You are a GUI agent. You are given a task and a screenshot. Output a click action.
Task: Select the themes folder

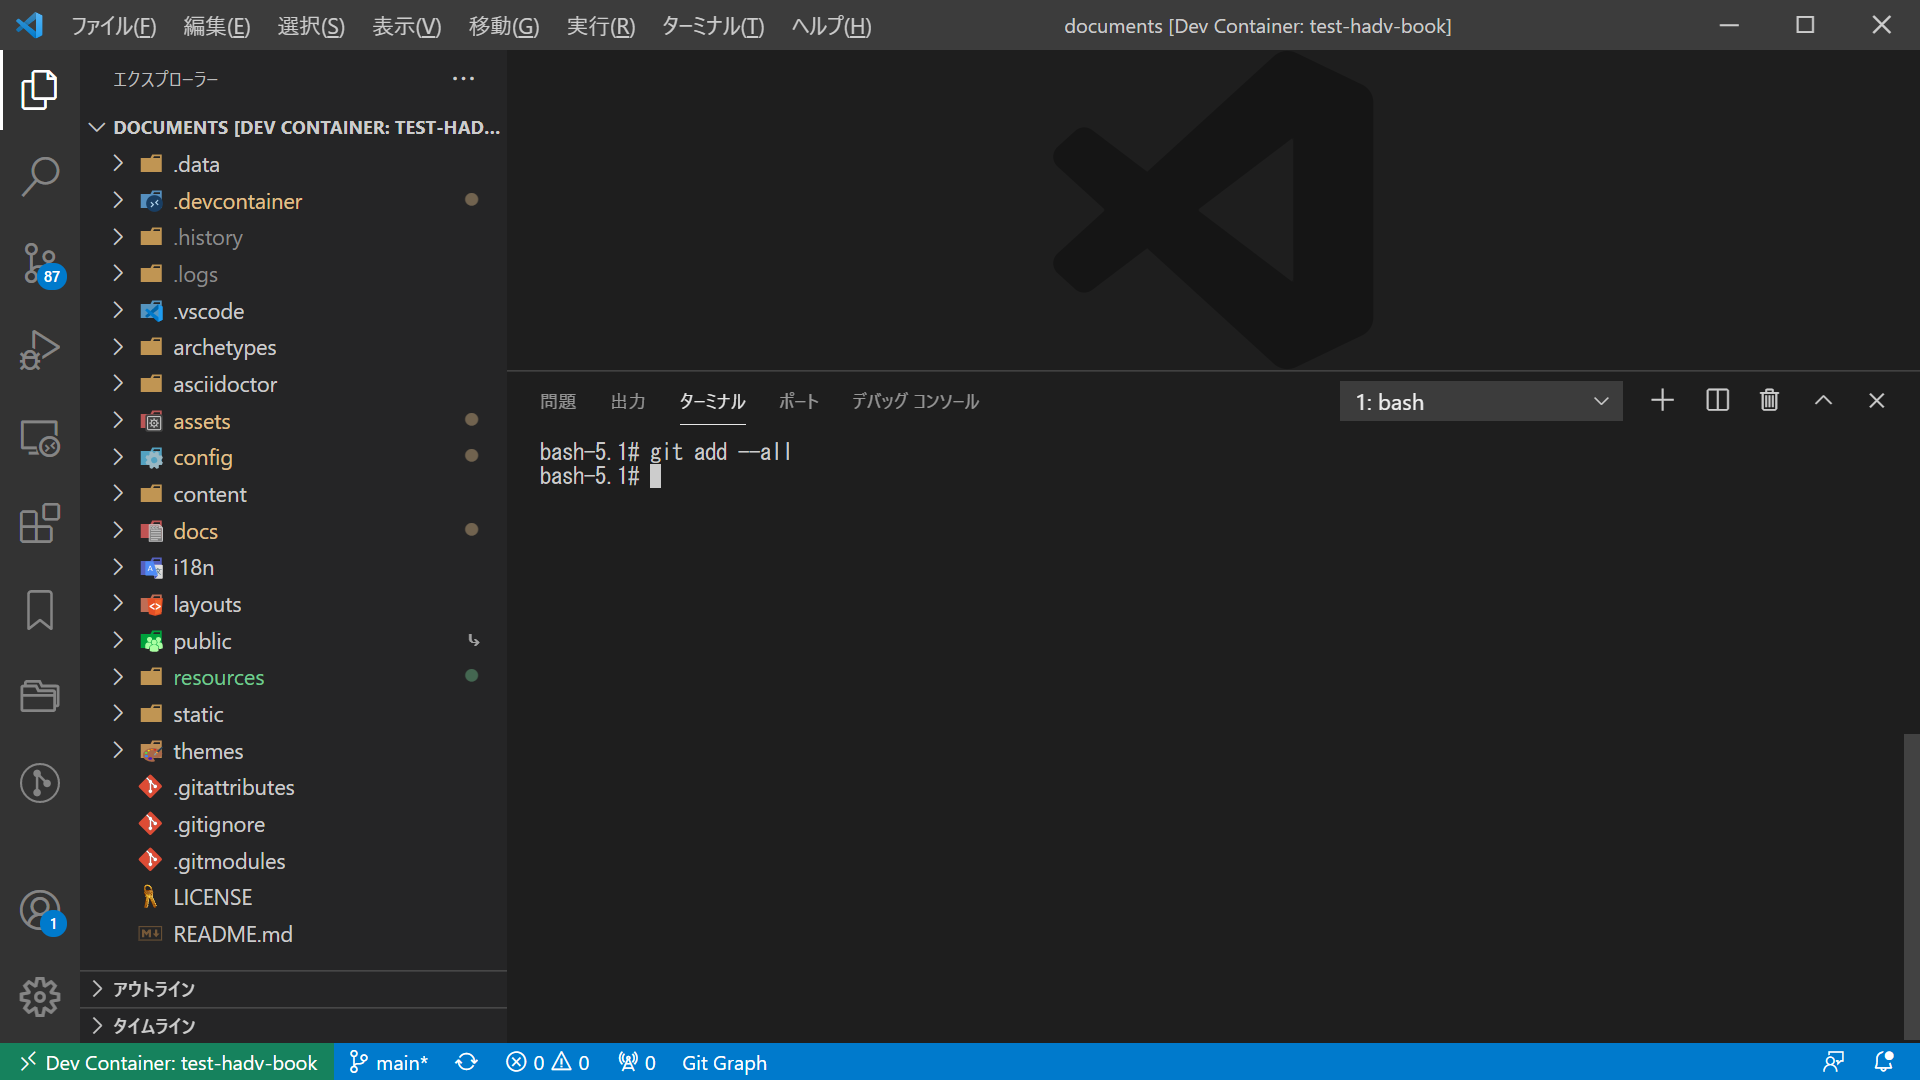point(294,751)
